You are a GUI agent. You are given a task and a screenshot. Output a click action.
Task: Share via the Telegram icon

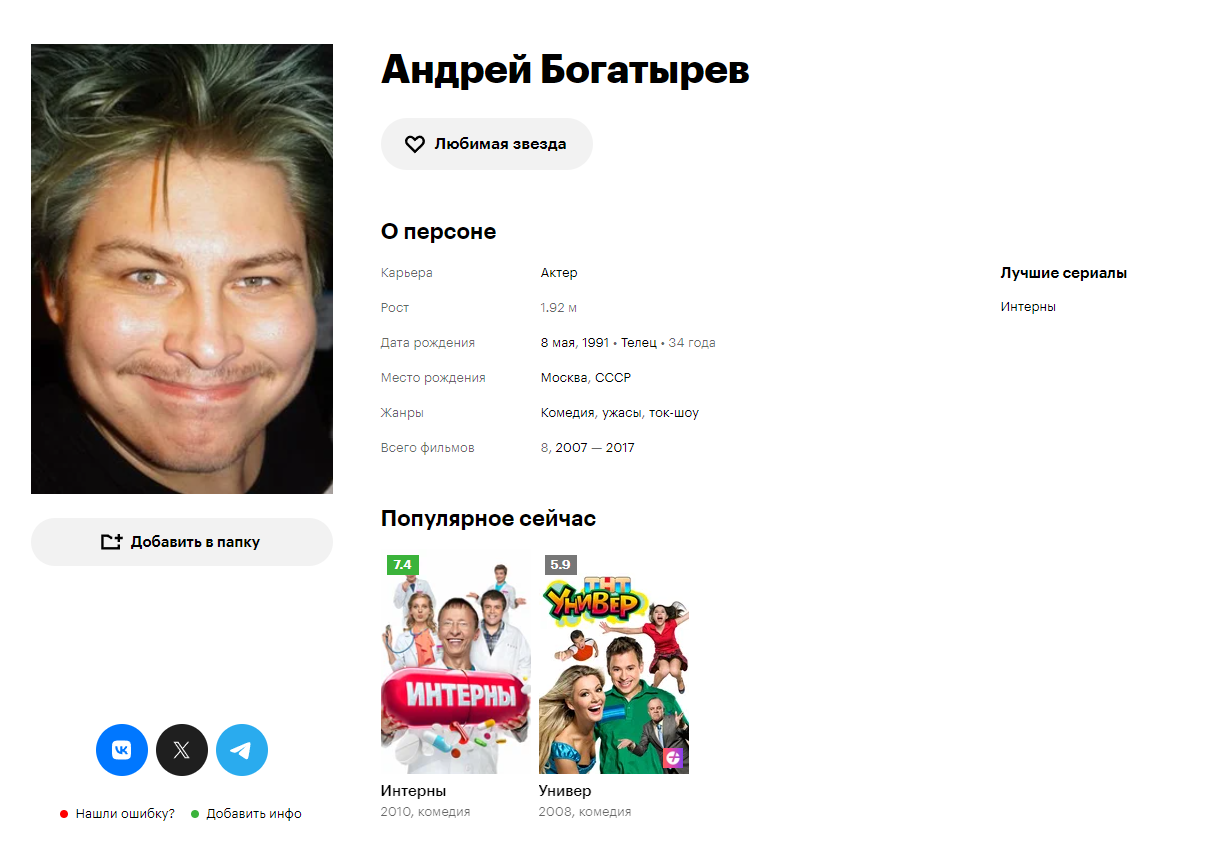[242, 750]
